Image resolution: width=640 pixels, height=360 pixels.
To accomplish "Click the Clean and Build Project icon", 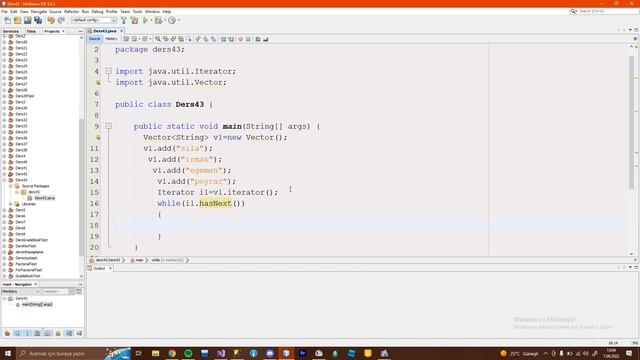I will point(134,20).
